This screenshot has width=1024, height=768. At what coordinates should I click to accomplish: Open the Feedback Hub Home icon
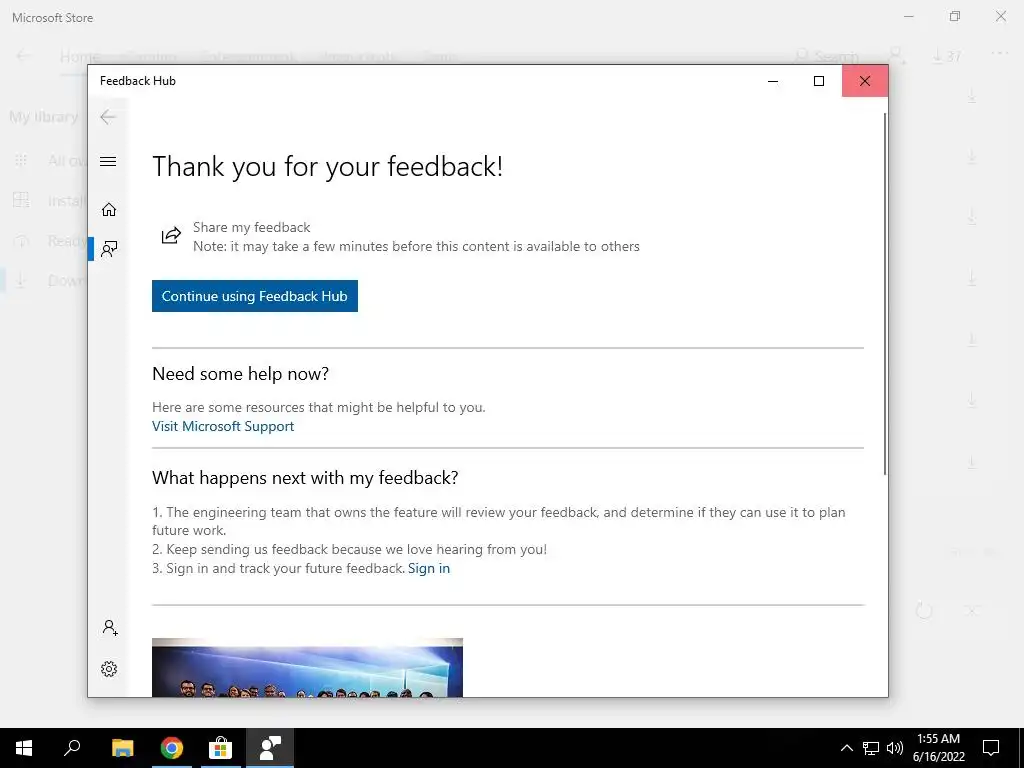coord(108,210)
